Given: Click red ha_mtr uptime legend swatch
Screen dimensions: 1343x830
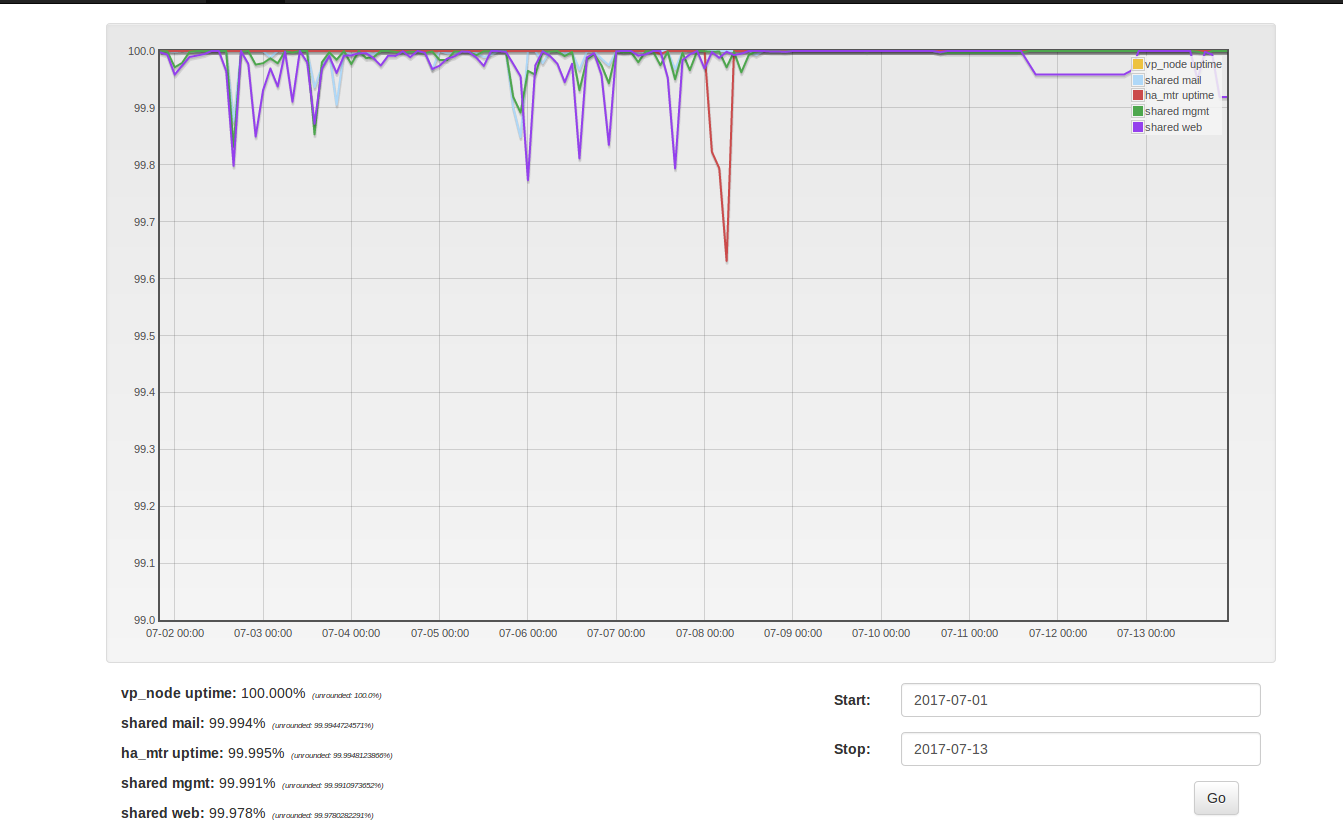Looking at the screenshot, I should coord(1138,96).
